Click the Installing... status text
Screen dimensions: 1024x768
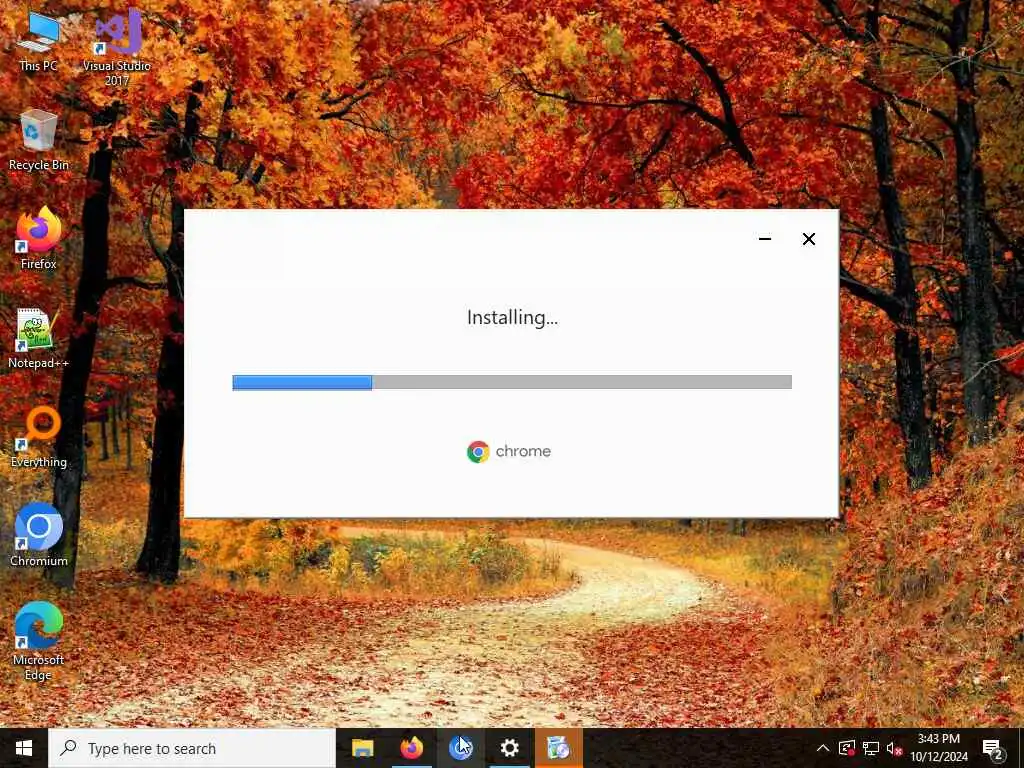[512, 317]
